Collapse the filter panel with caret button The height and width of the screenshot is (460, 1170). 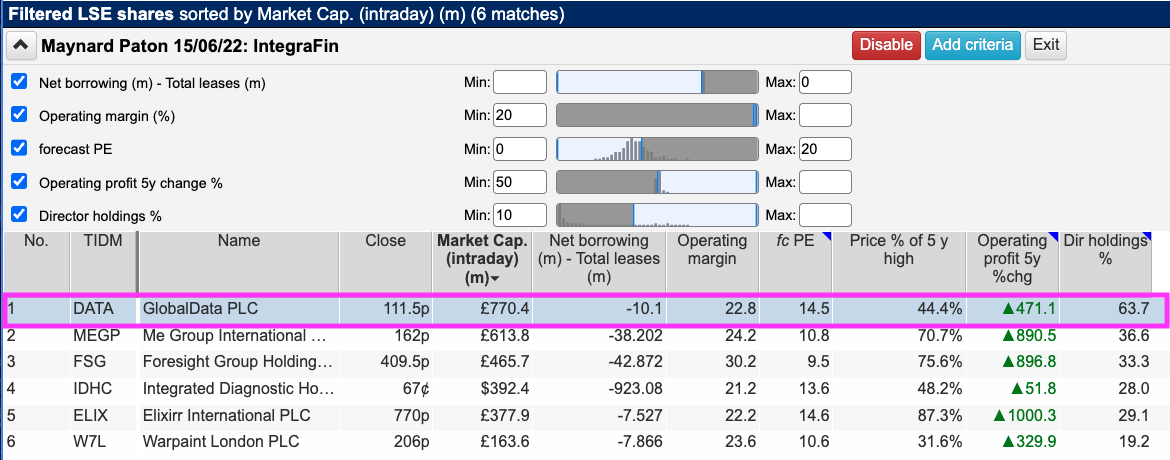[x=21, y=46]
